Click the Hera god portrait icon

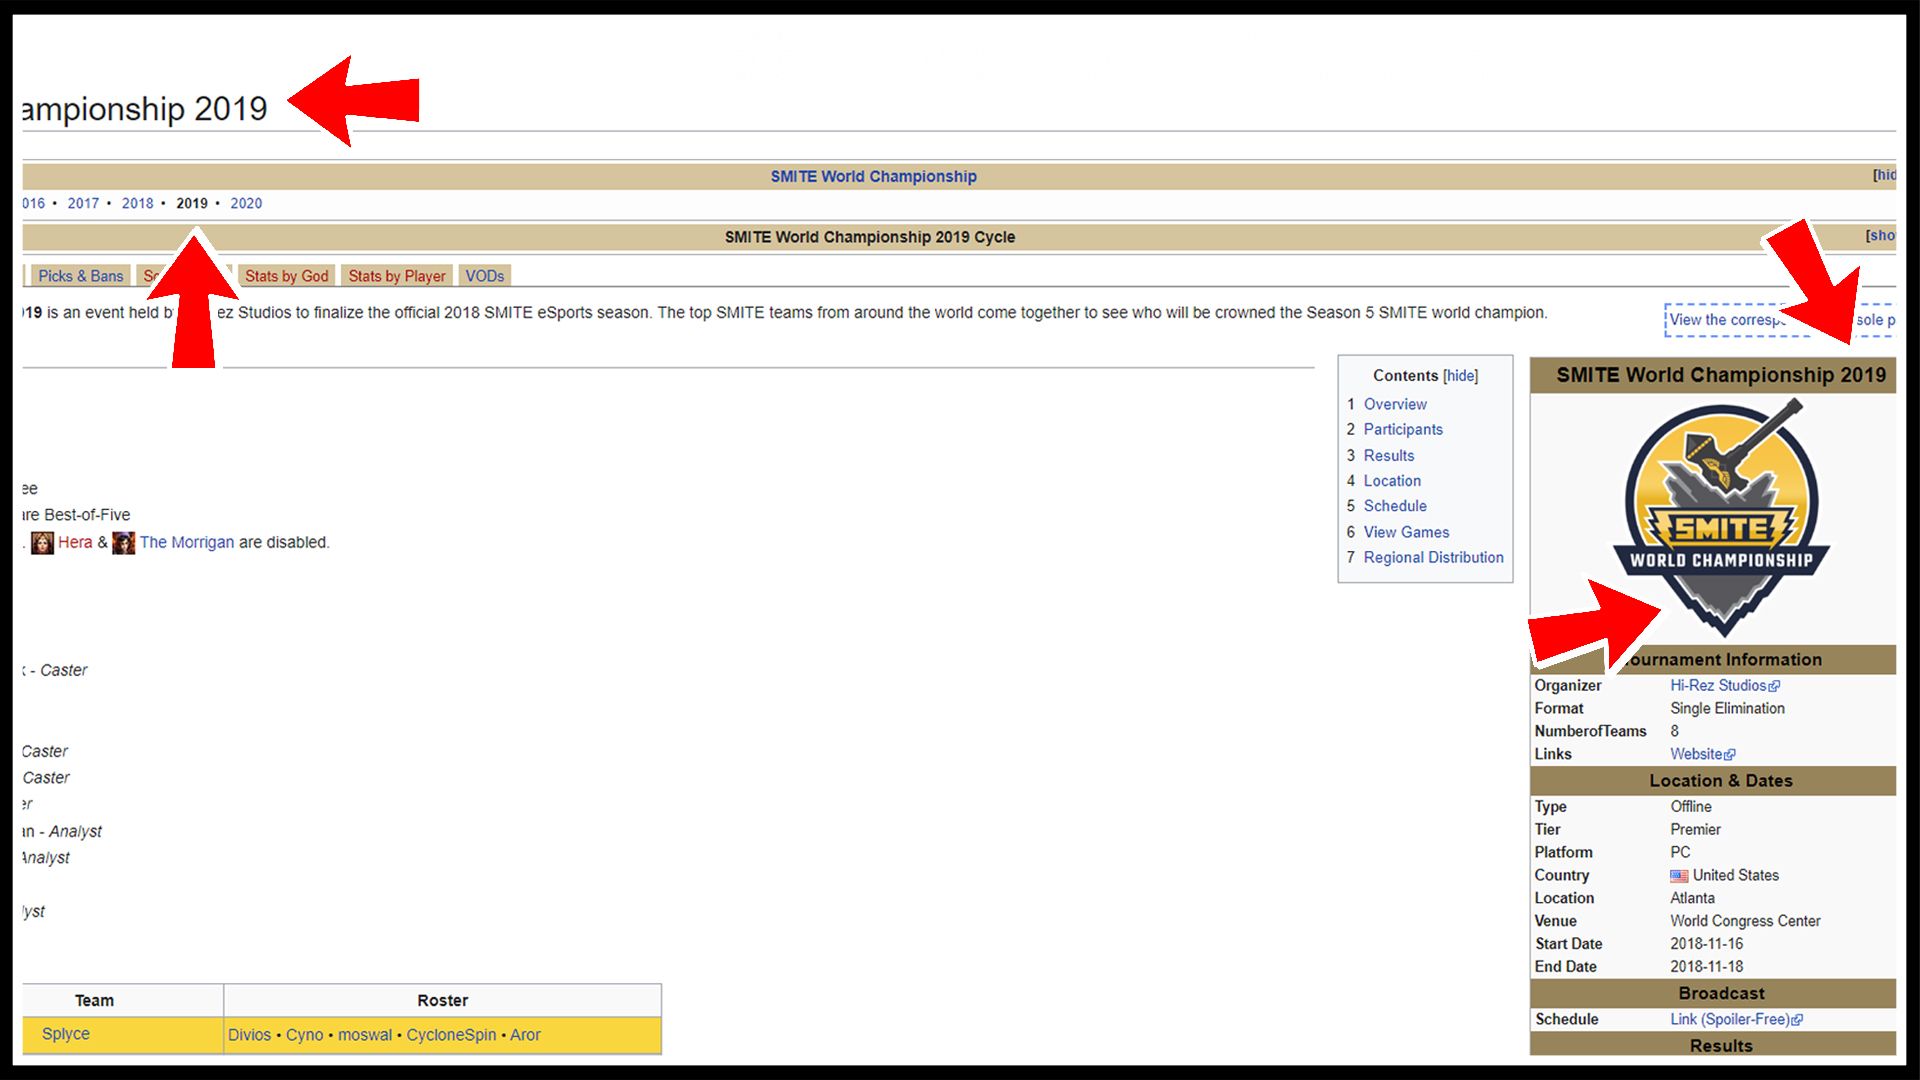point(42,543)
